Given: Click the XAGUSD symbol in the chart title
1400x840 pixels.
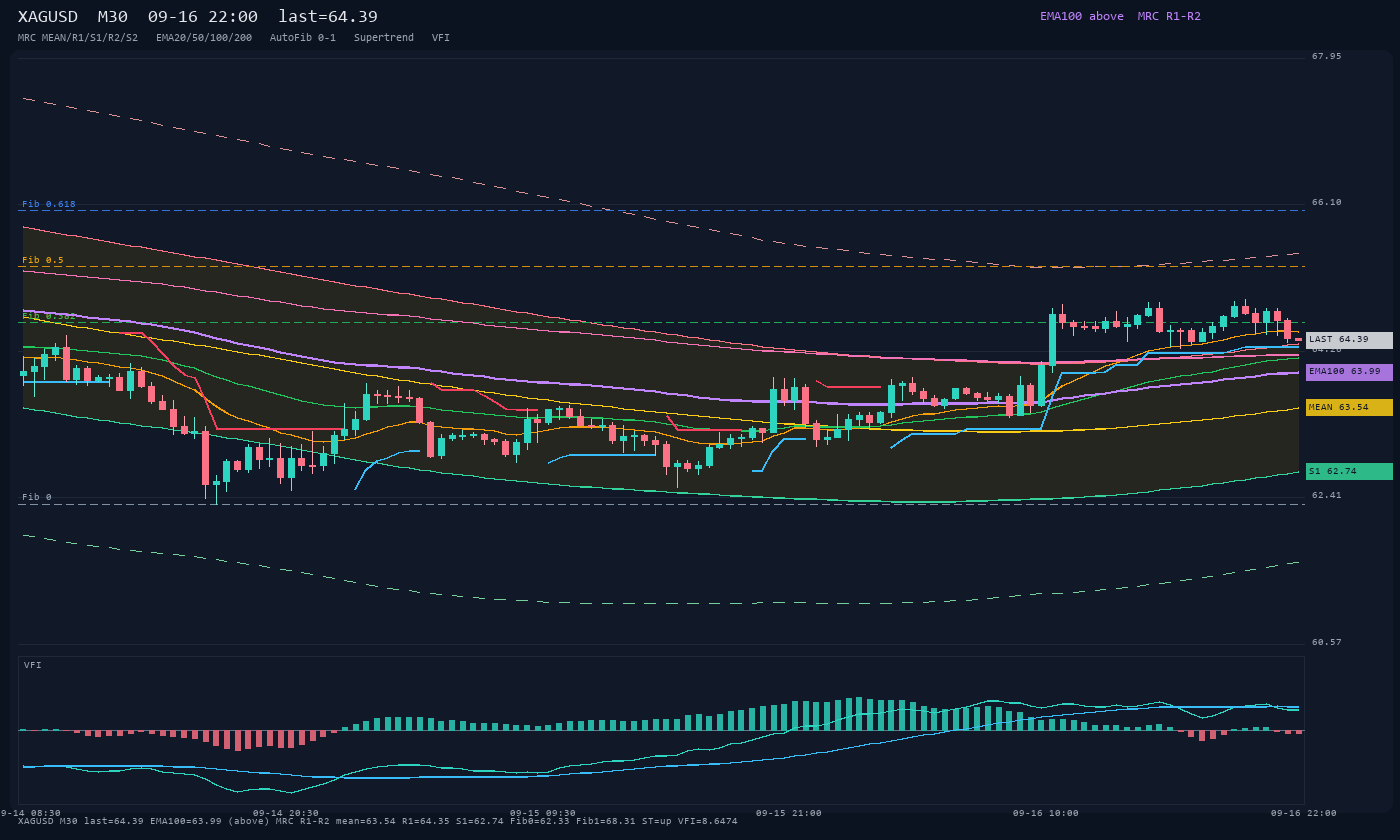Looking at the screenshot, I should [48, 16].
